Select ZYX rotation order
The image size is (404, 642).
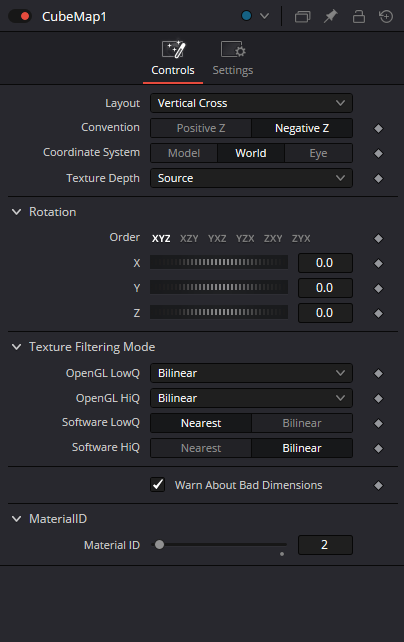301,238
